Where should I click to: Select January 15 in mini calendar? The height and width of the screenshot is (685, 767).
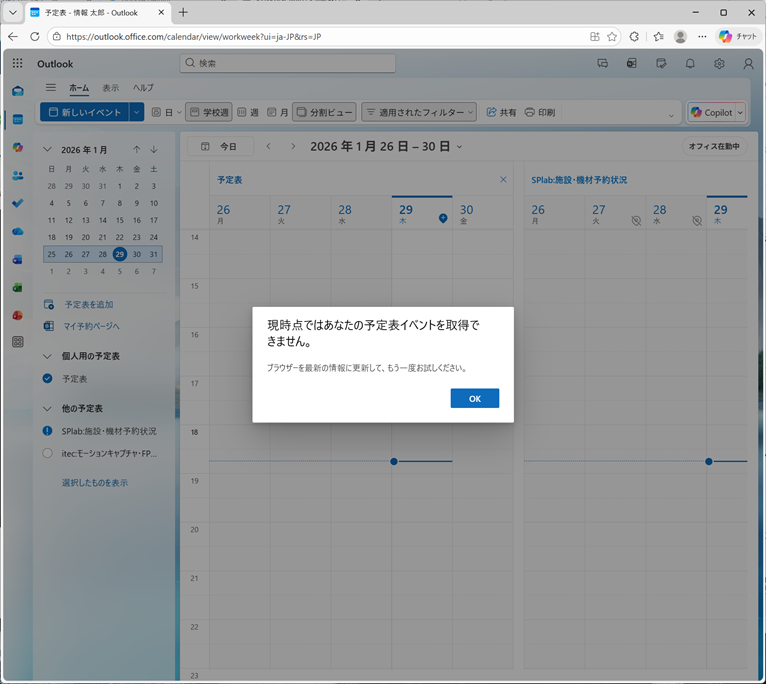(119, 220)
